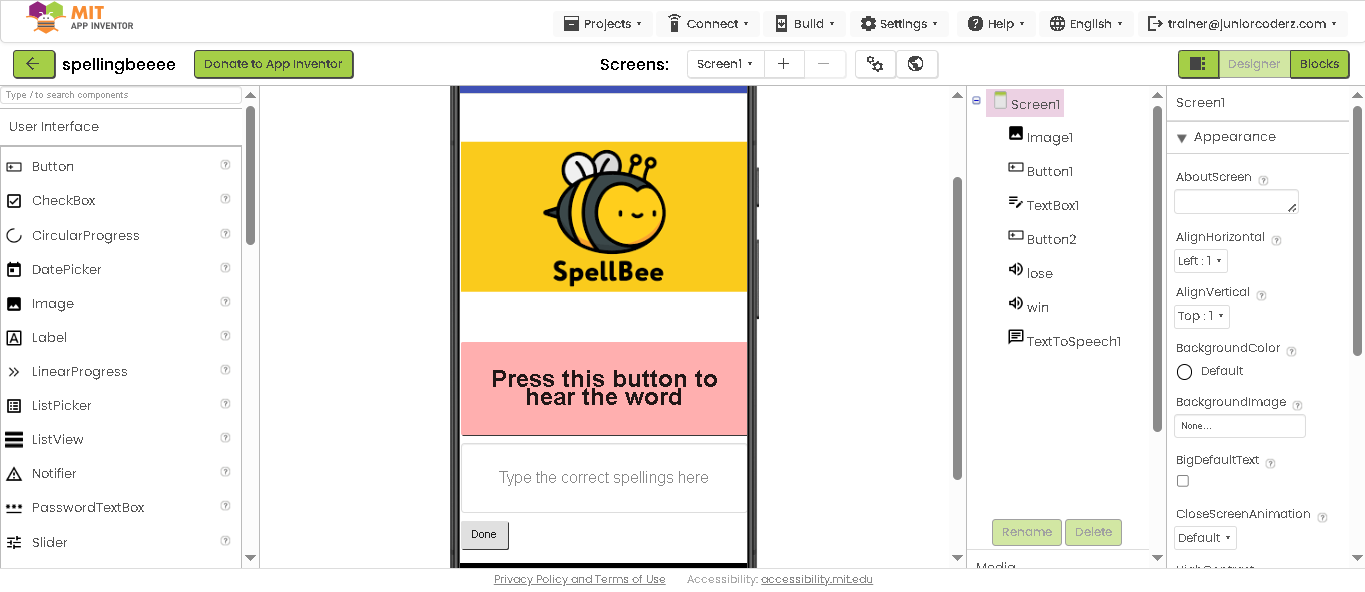Click the Delete component button
This screenshot has height=592, width=1365.
(x=1093, y=532)
